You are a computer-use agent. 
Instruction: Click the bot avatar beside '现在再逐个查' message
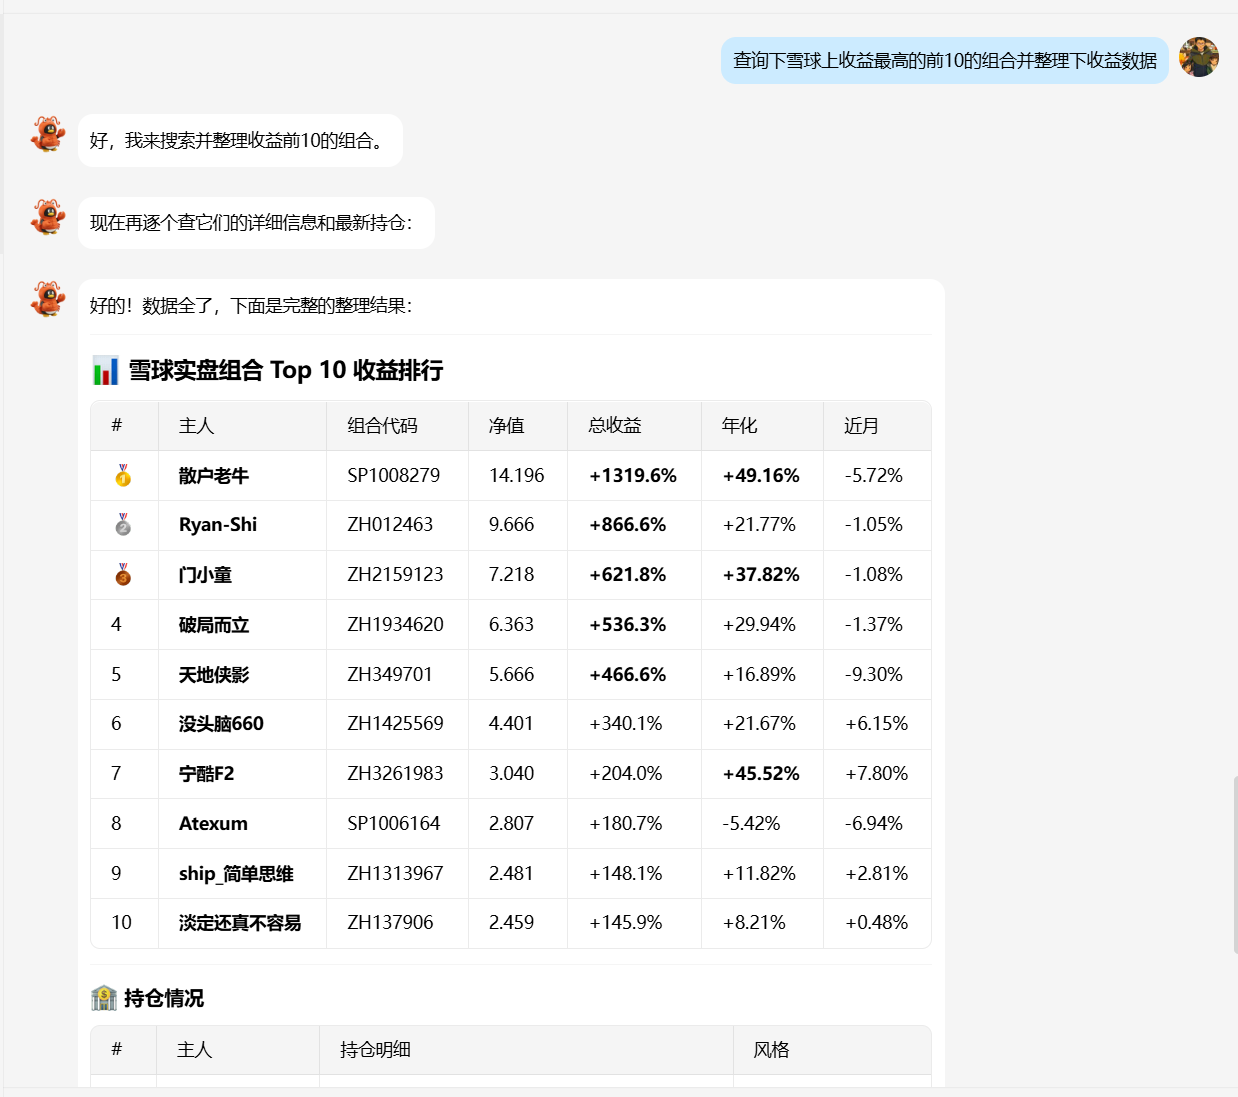pos(47,217)
